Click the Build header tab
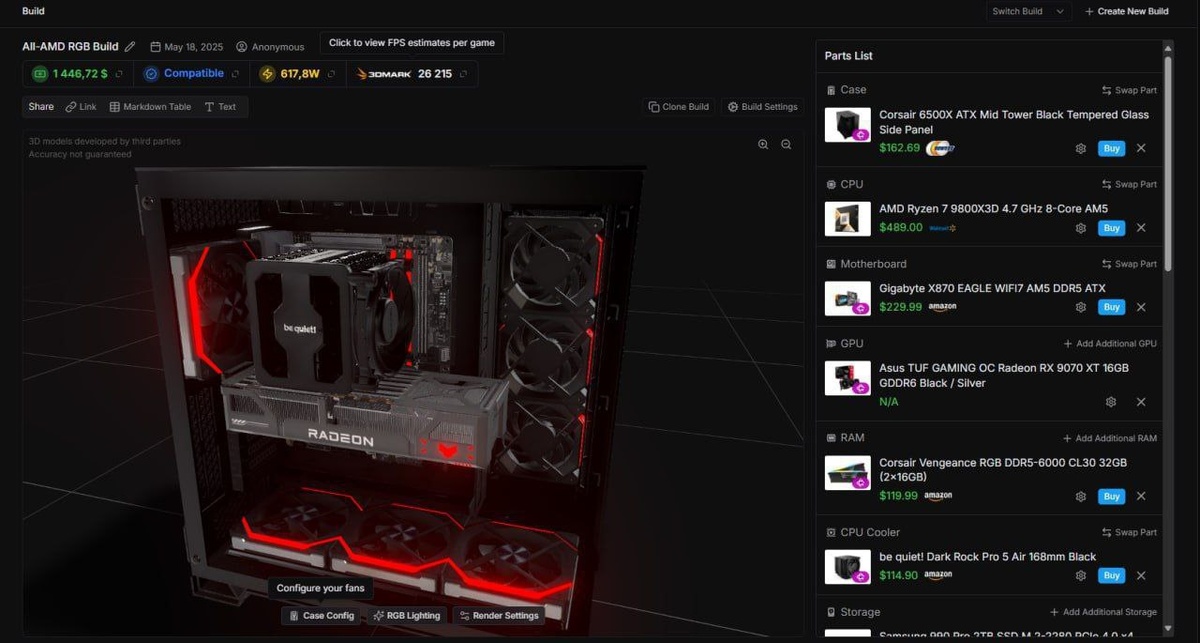1200x643 pixels. click(33, 11)
